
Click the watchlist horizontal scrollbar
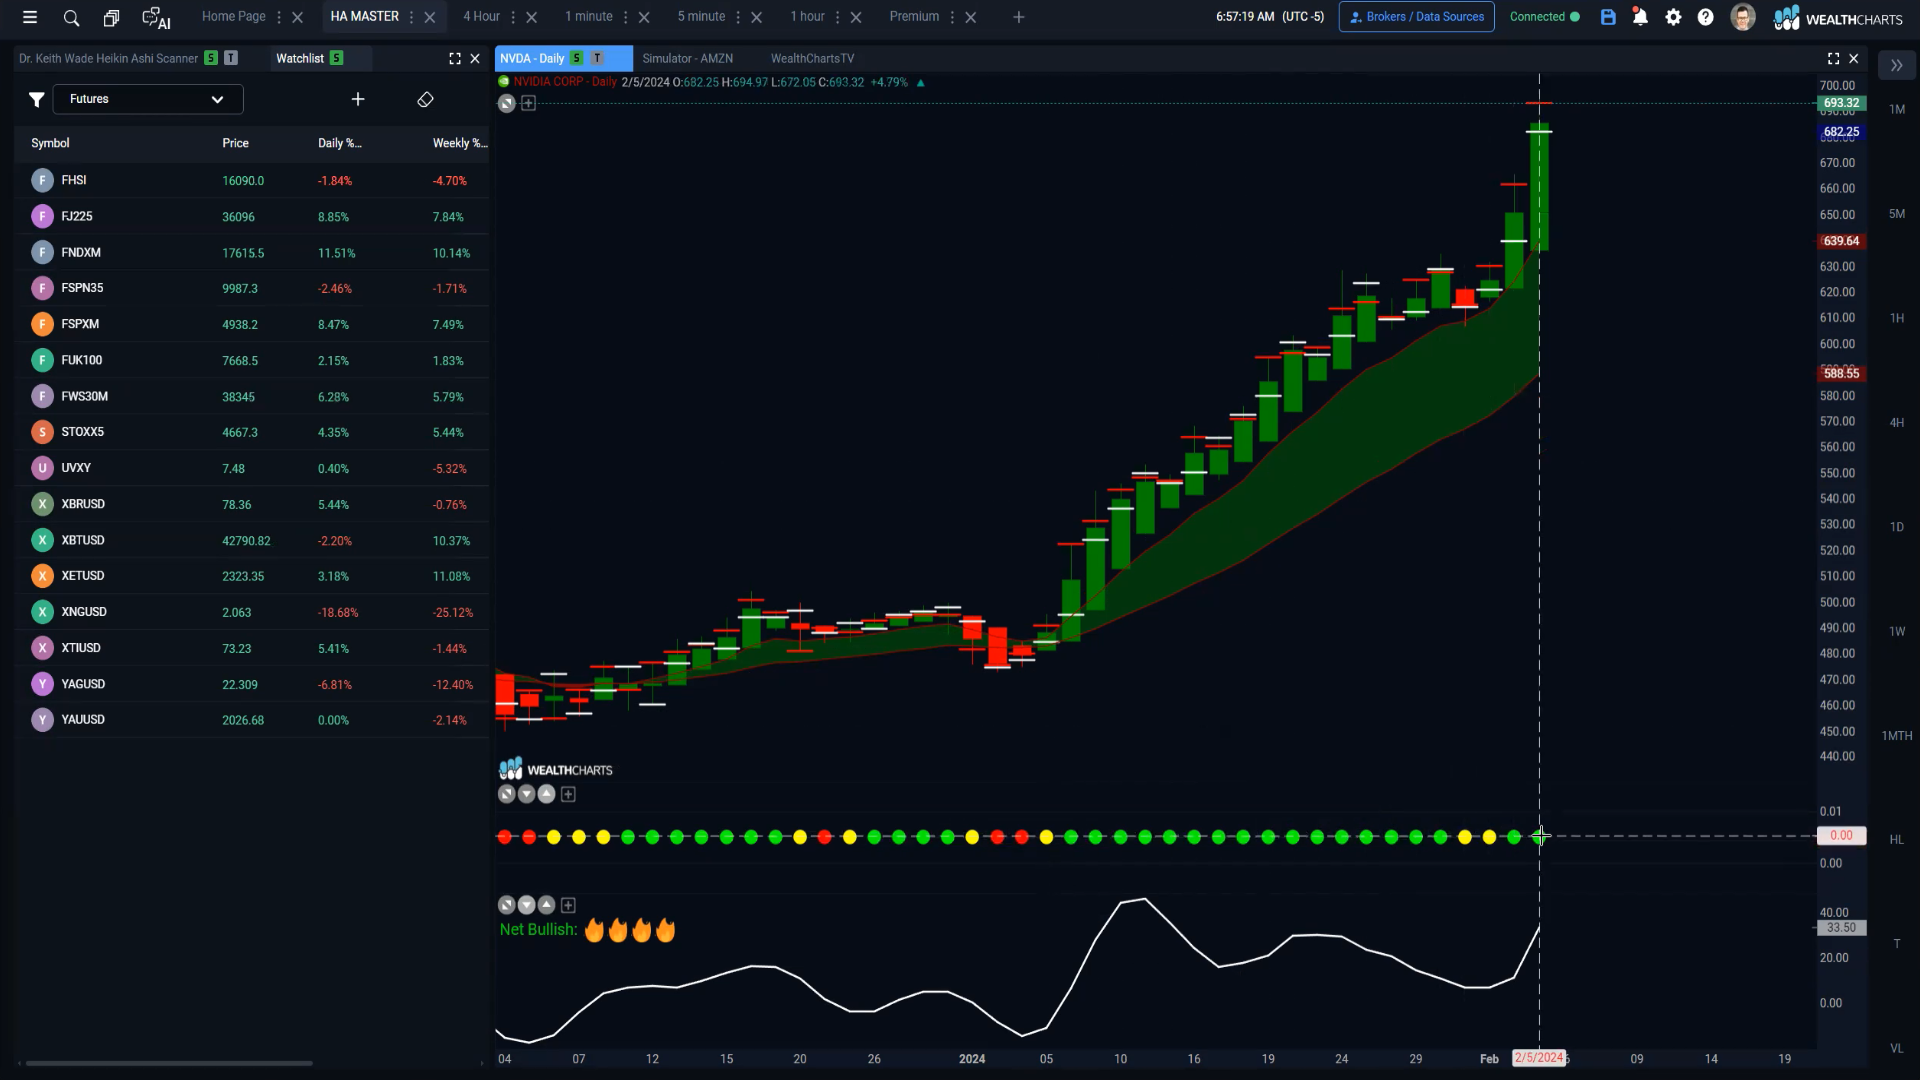click(169, 1063)
